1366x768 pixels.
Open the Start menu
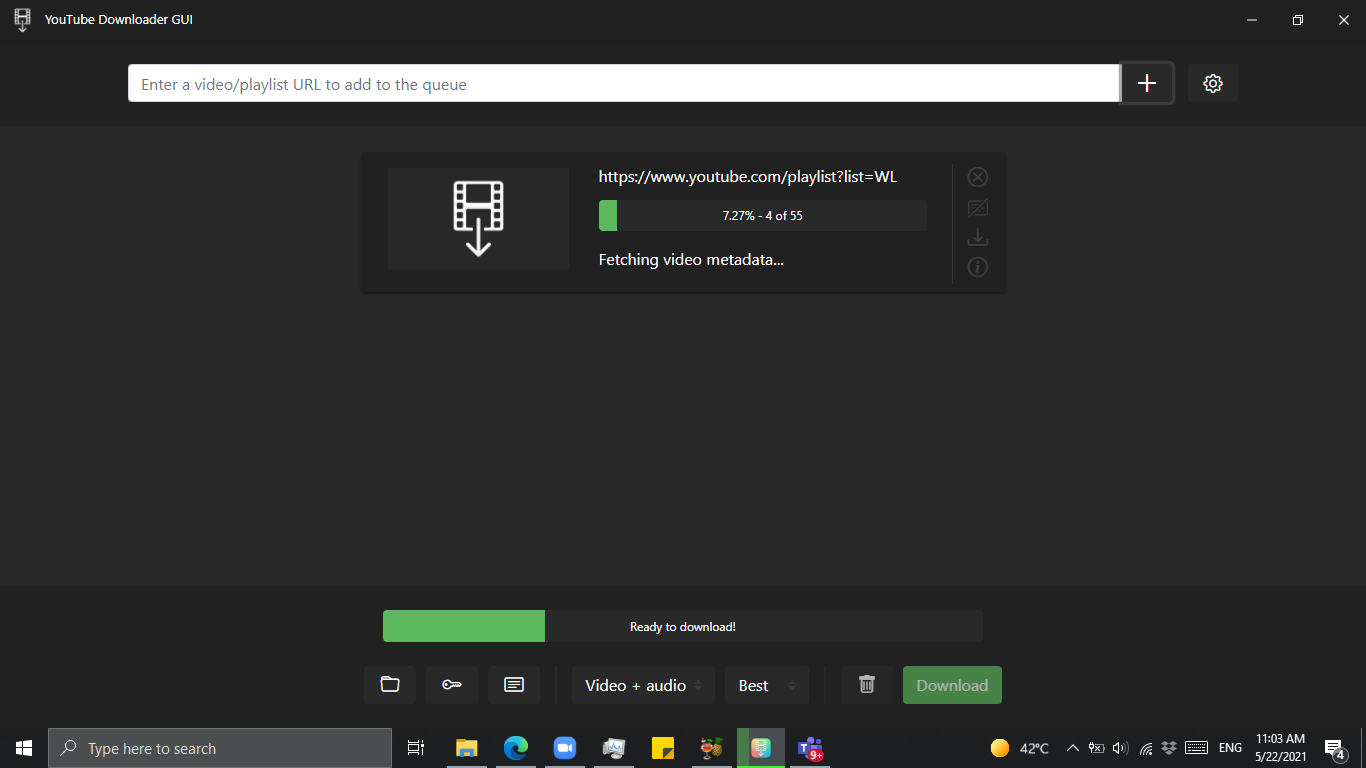pos(22,747)
